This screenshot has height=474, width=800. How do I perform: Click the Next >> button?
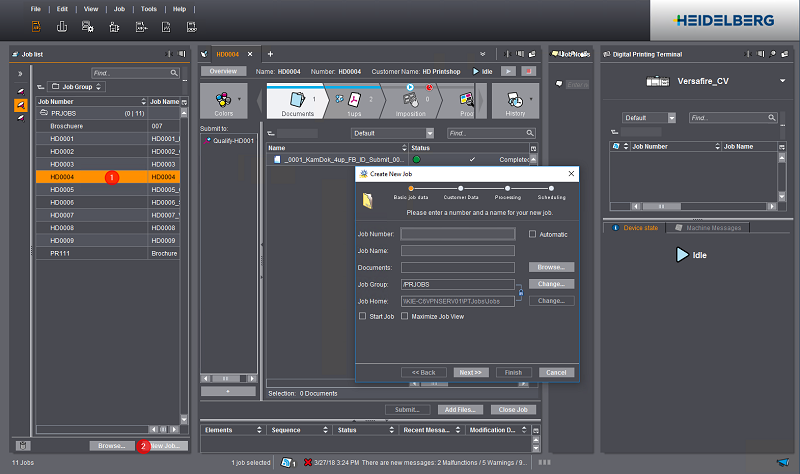coord(469,372)
